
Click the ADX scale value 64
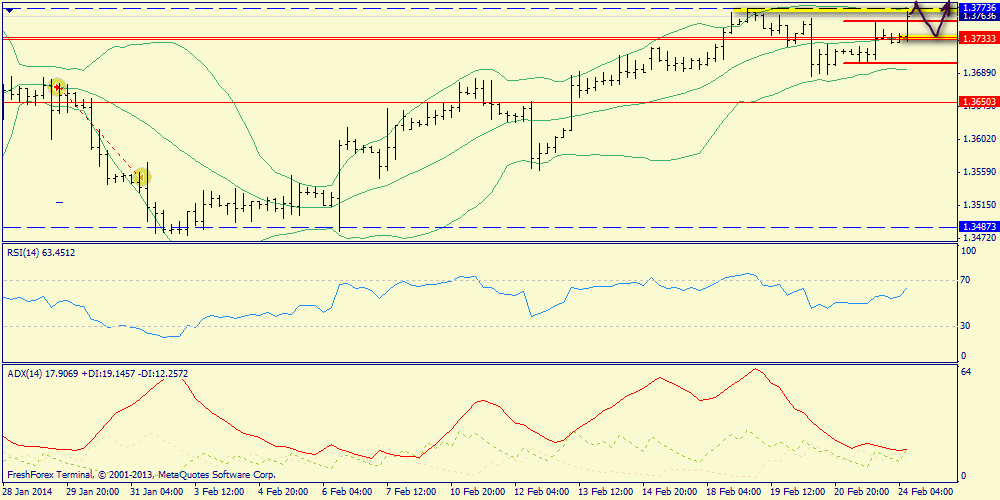click(x=966, y=371)
